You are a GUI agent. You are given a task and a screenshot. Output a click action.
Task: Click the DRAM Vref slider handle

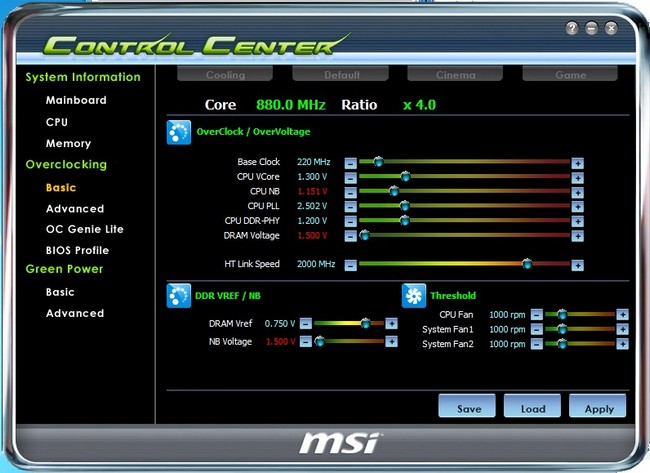pos(366,323)
